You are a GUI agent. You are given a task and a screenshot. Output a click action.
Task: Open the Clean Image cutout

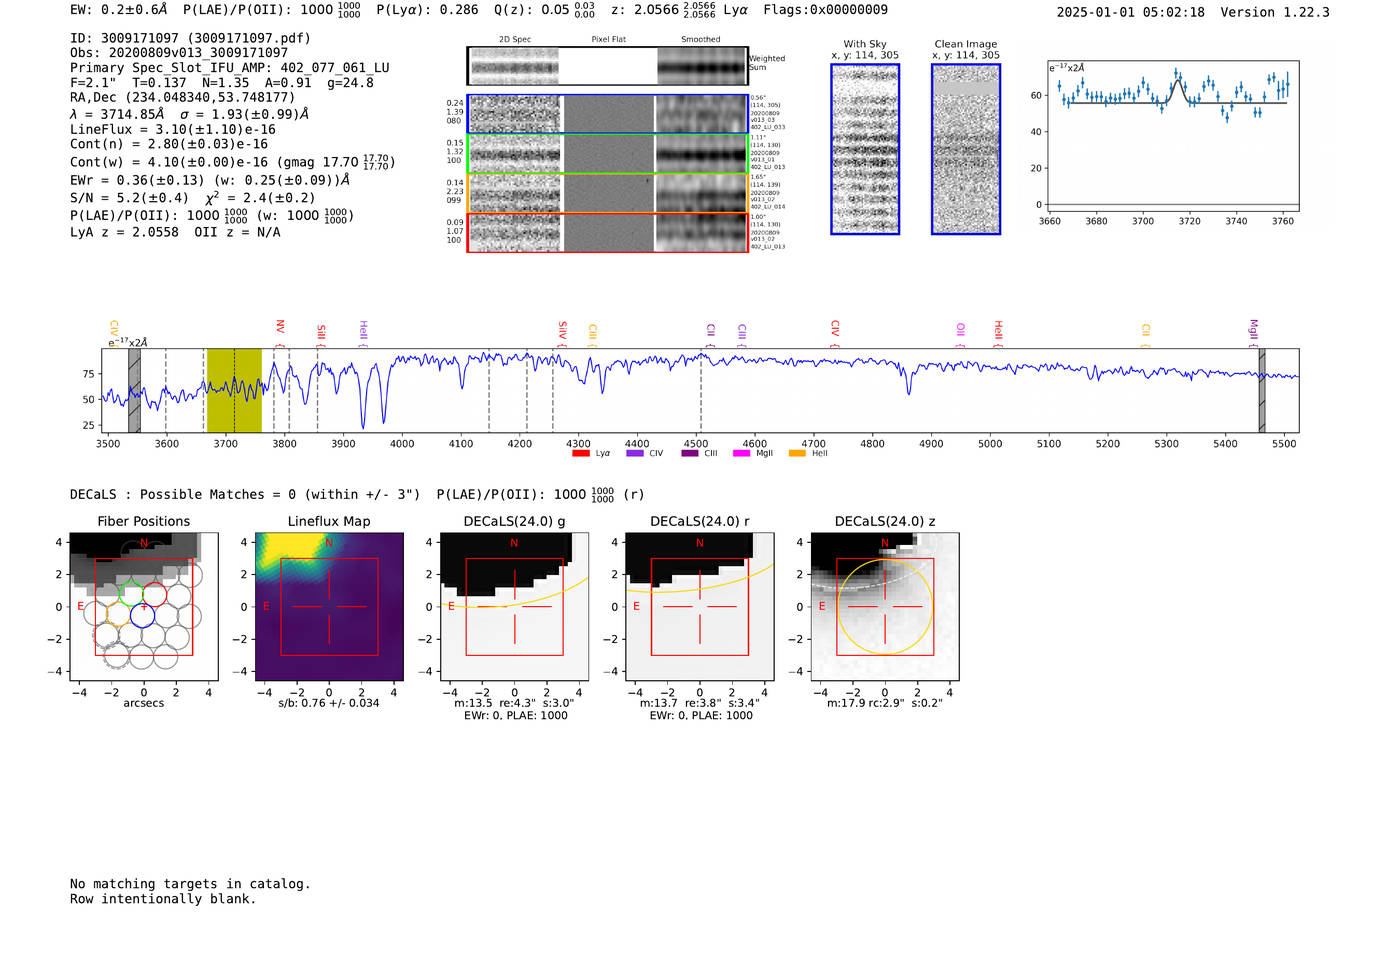tap(965, 149)
